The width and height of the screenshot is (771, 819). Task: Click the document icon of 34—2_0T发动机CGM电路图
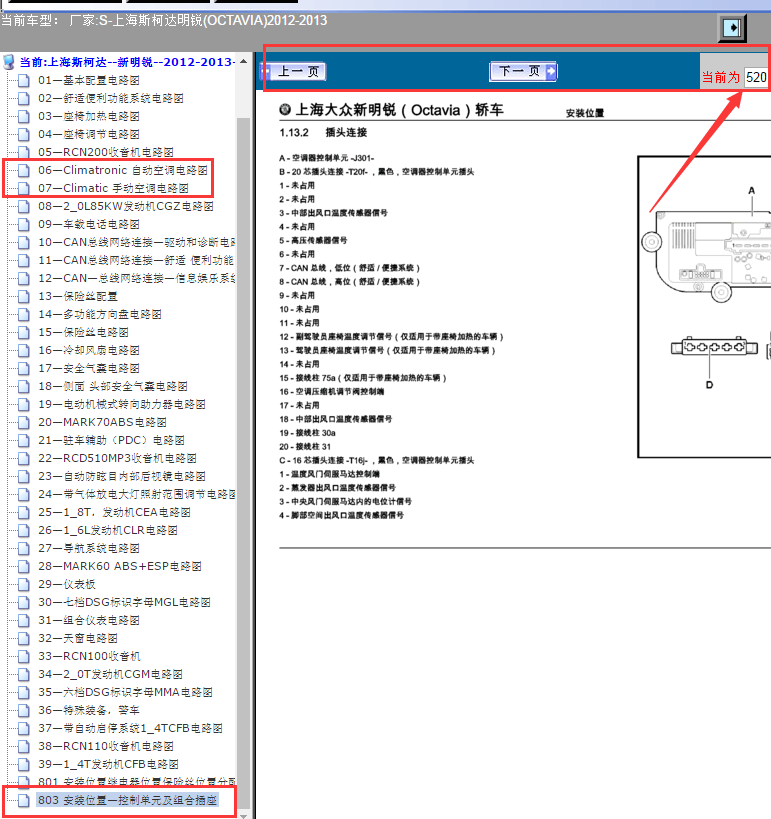tap(24, 674)
